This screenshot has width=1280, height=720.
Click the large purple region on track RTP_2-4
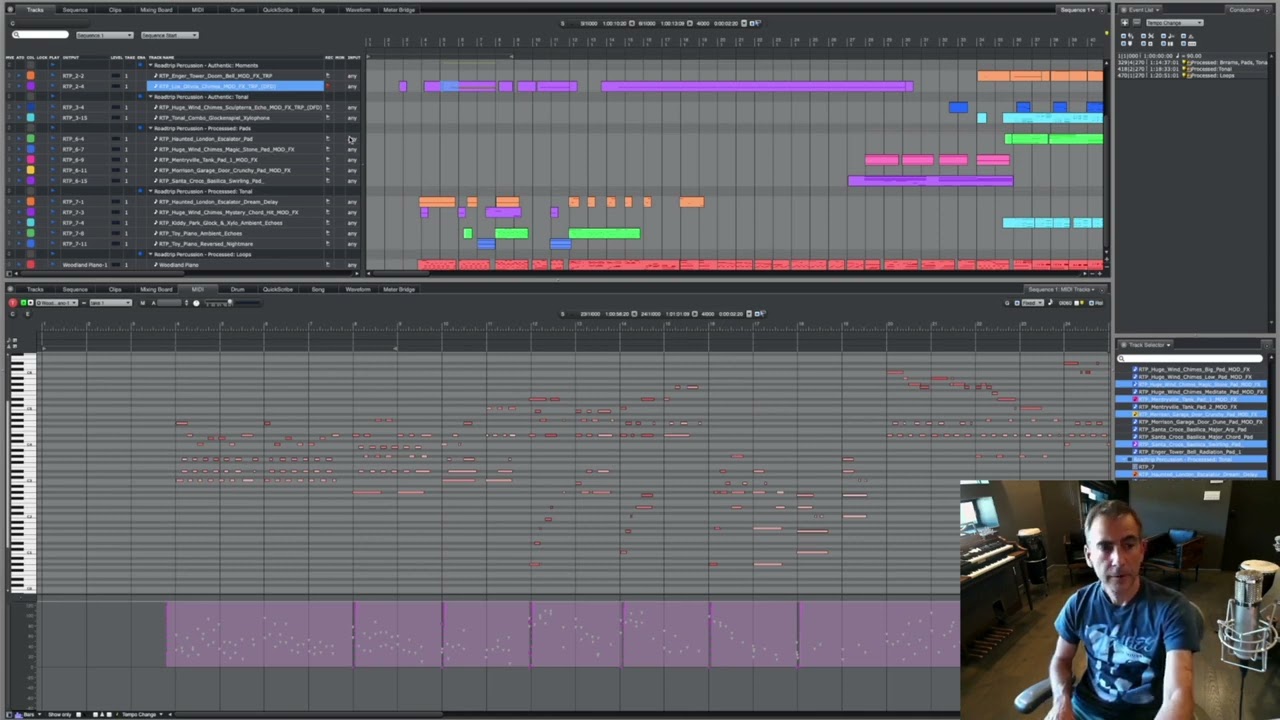pyautogui.click(x=757, y=86)
